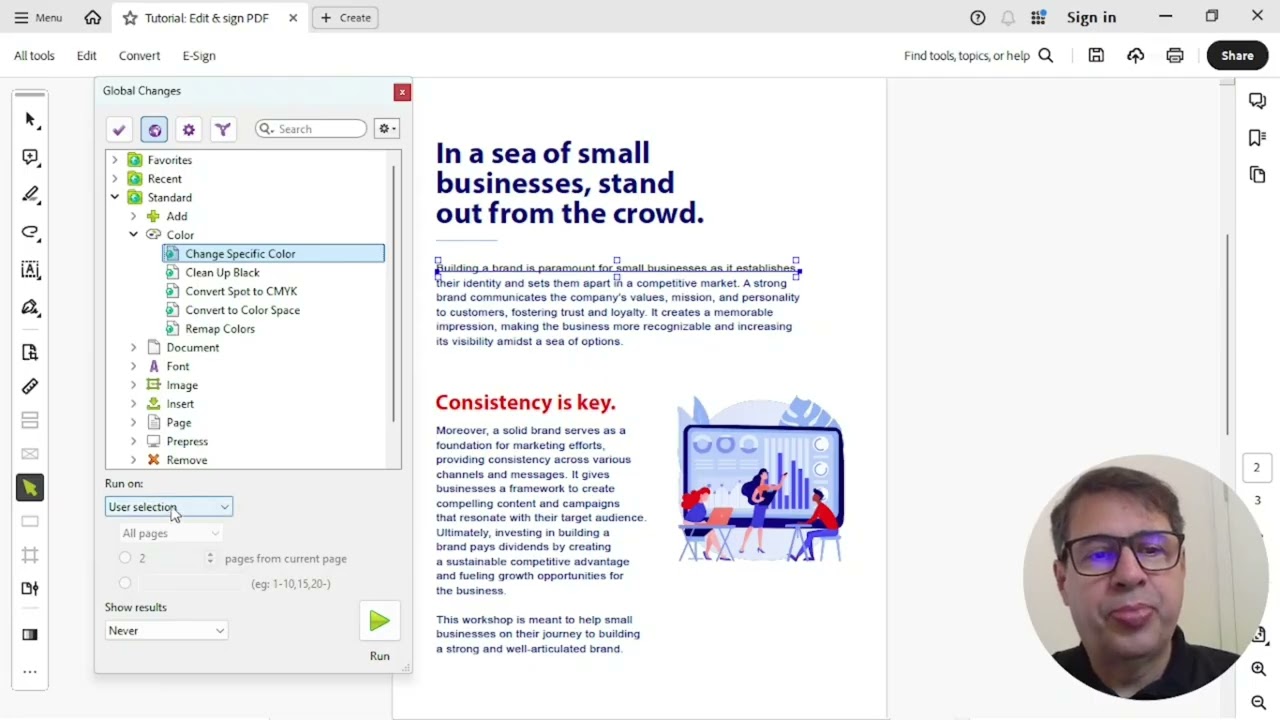Collapse the Color category

tap(133, 235)
